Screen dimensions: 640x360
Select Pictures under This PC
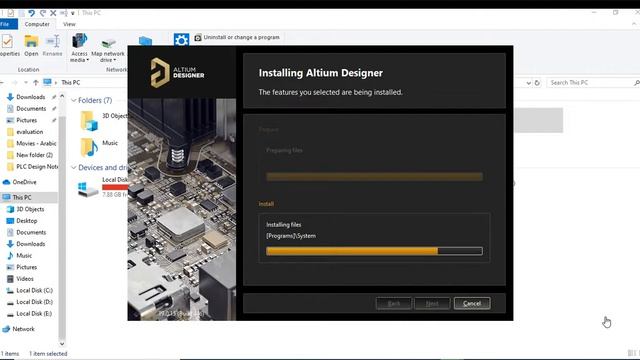tap(27, 267)
